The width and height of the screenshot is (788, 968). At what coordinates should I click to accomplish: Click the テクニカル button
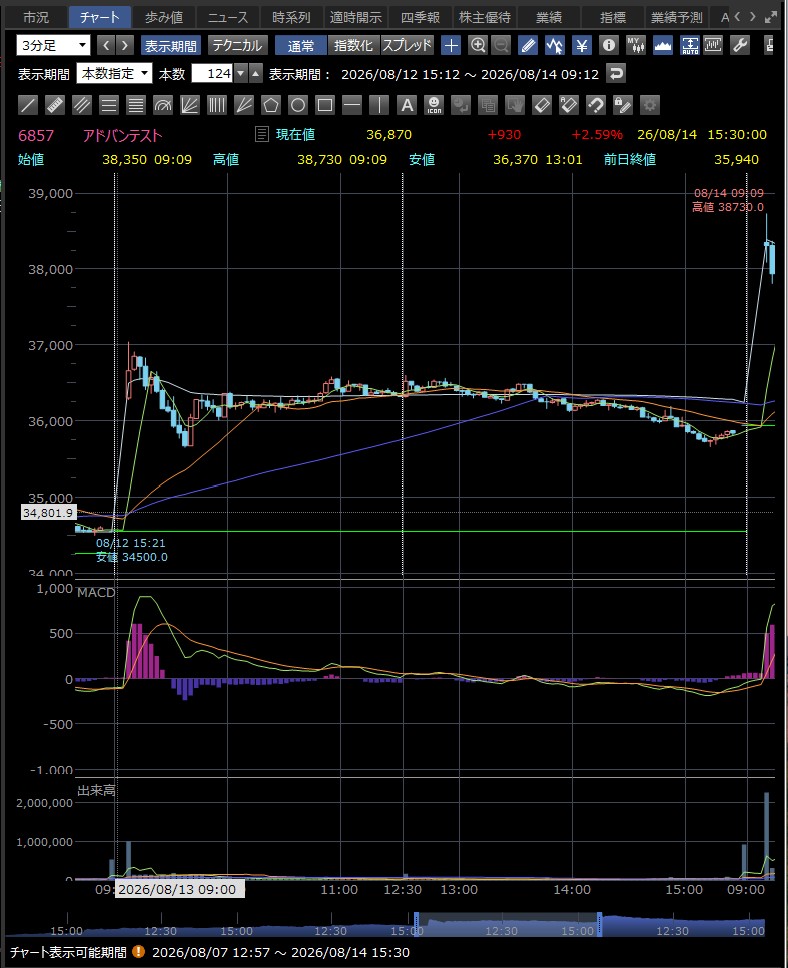coord(237,45)
